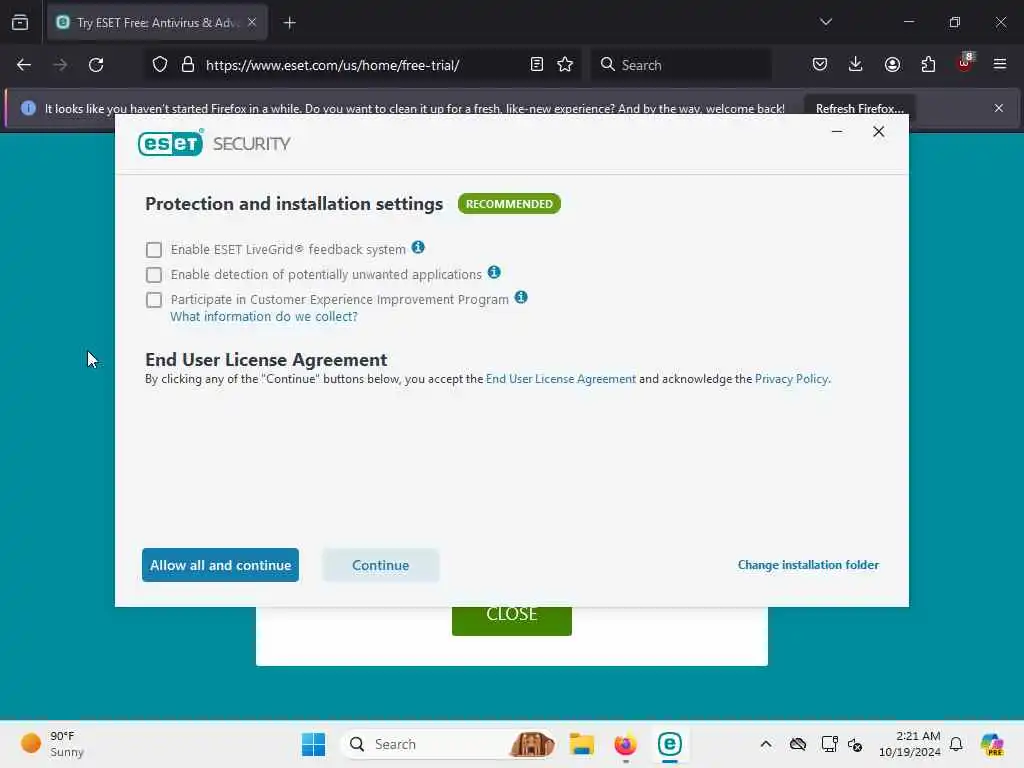Viewport: 1024px width, 768px height.
Task: Open Firefox View icon at tab bar left
Action: pyautogui.click(x=20, y=23)
